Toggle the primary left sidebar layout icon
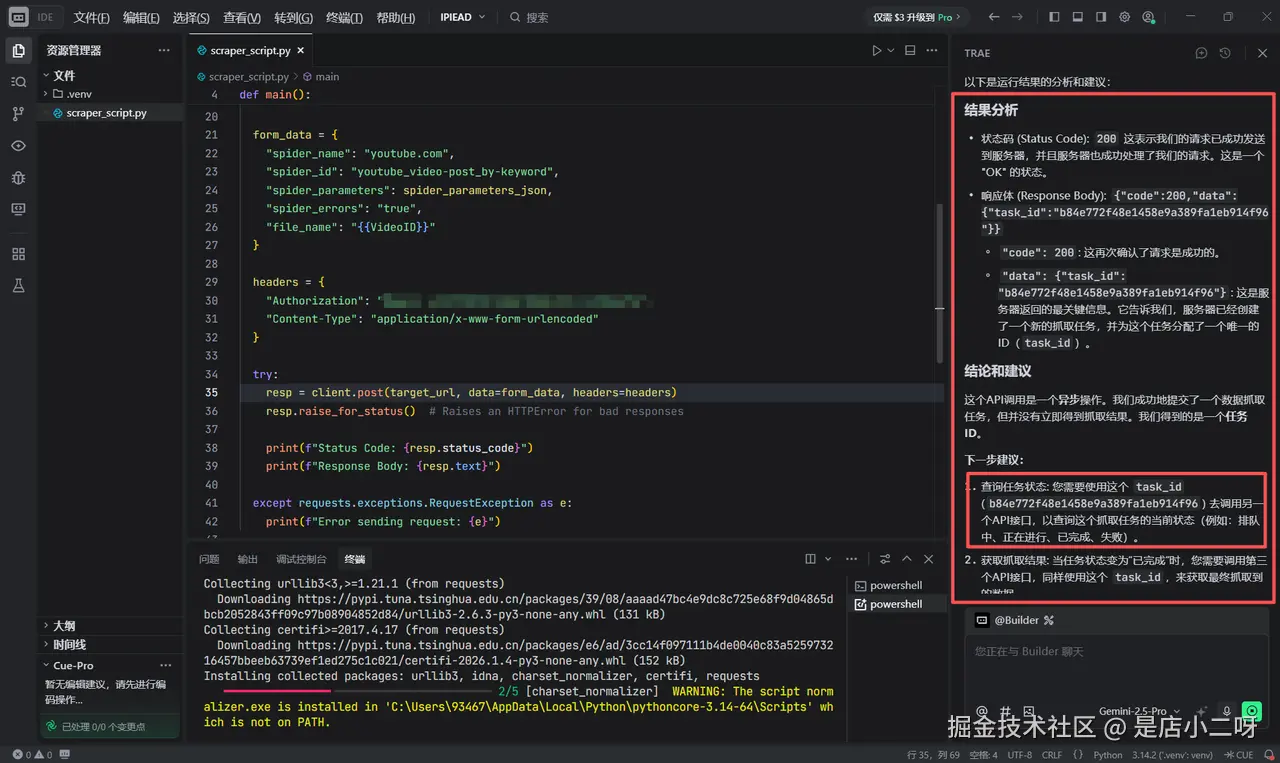The image size is (1280, 763). pos(1054,17)
